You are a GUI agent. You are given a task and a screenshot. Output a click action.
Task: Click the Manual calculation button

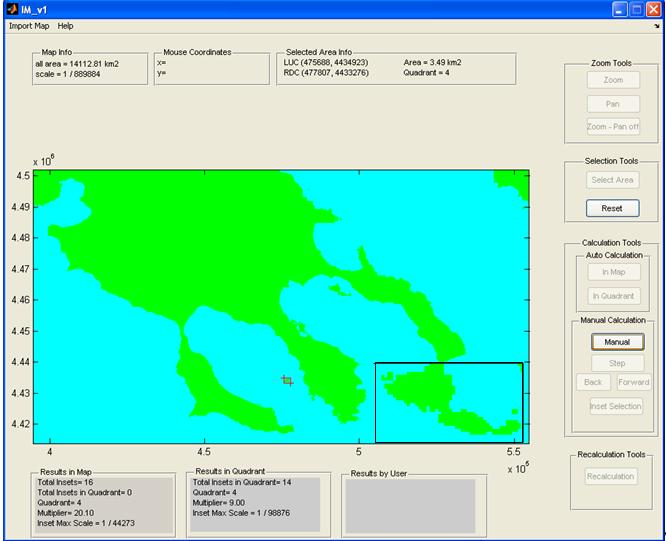(x=618, y=342)
